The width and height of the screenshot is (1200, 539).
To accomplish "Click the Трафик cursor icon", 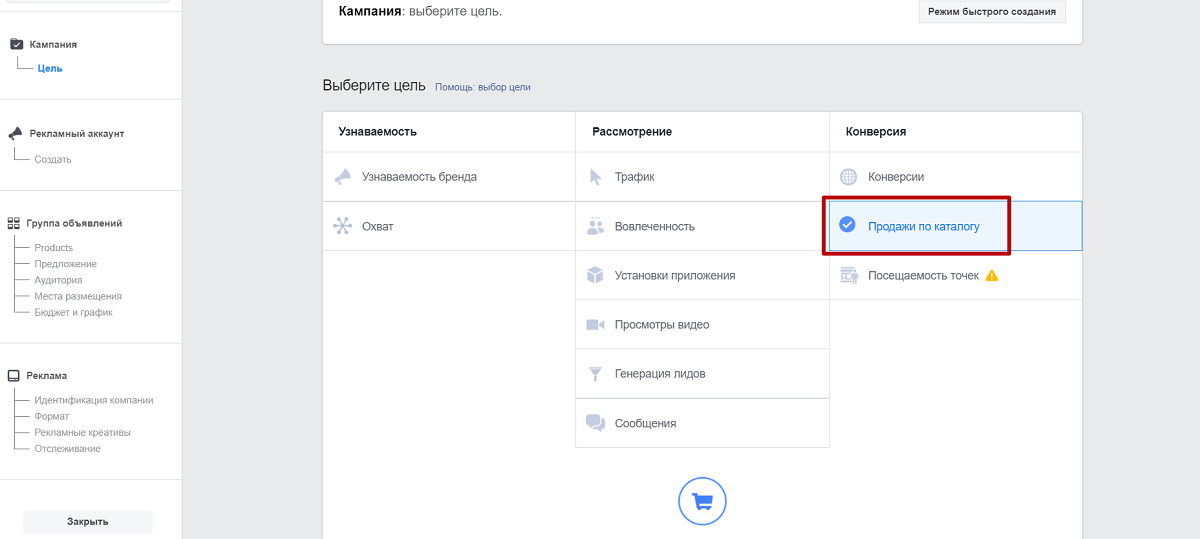I will pos(595,177).
